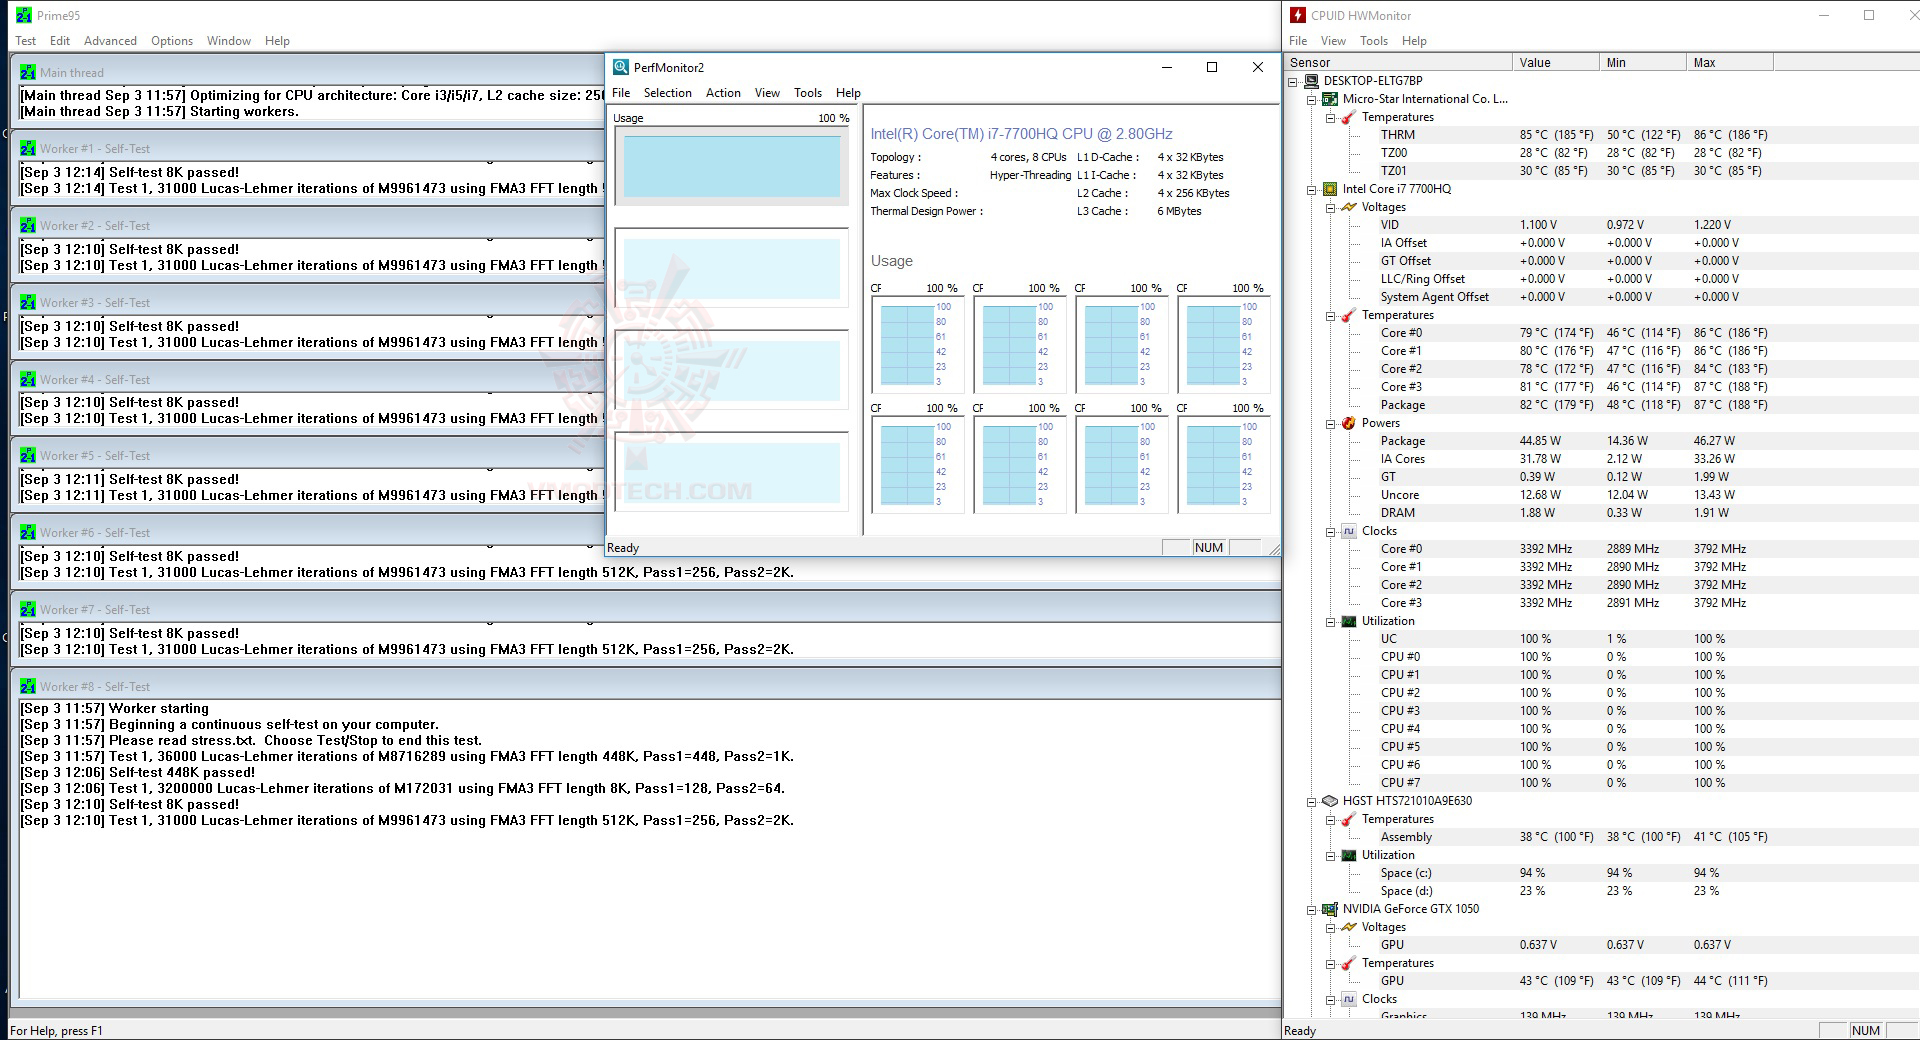This screenshot has width=1920, height=1040.
Task: Click the Value column header in HWMonitor
Action: (1555, 62)
